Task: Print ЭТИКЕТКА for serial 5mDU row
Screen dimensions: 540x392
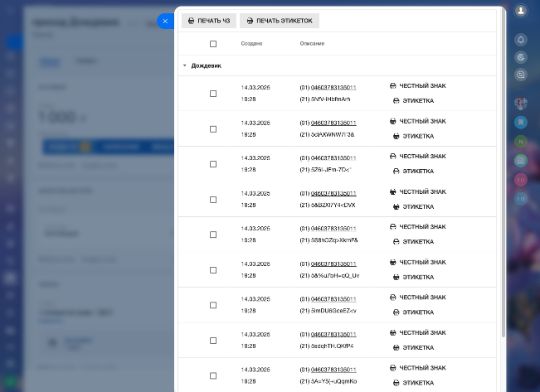Action: [413, 312]
